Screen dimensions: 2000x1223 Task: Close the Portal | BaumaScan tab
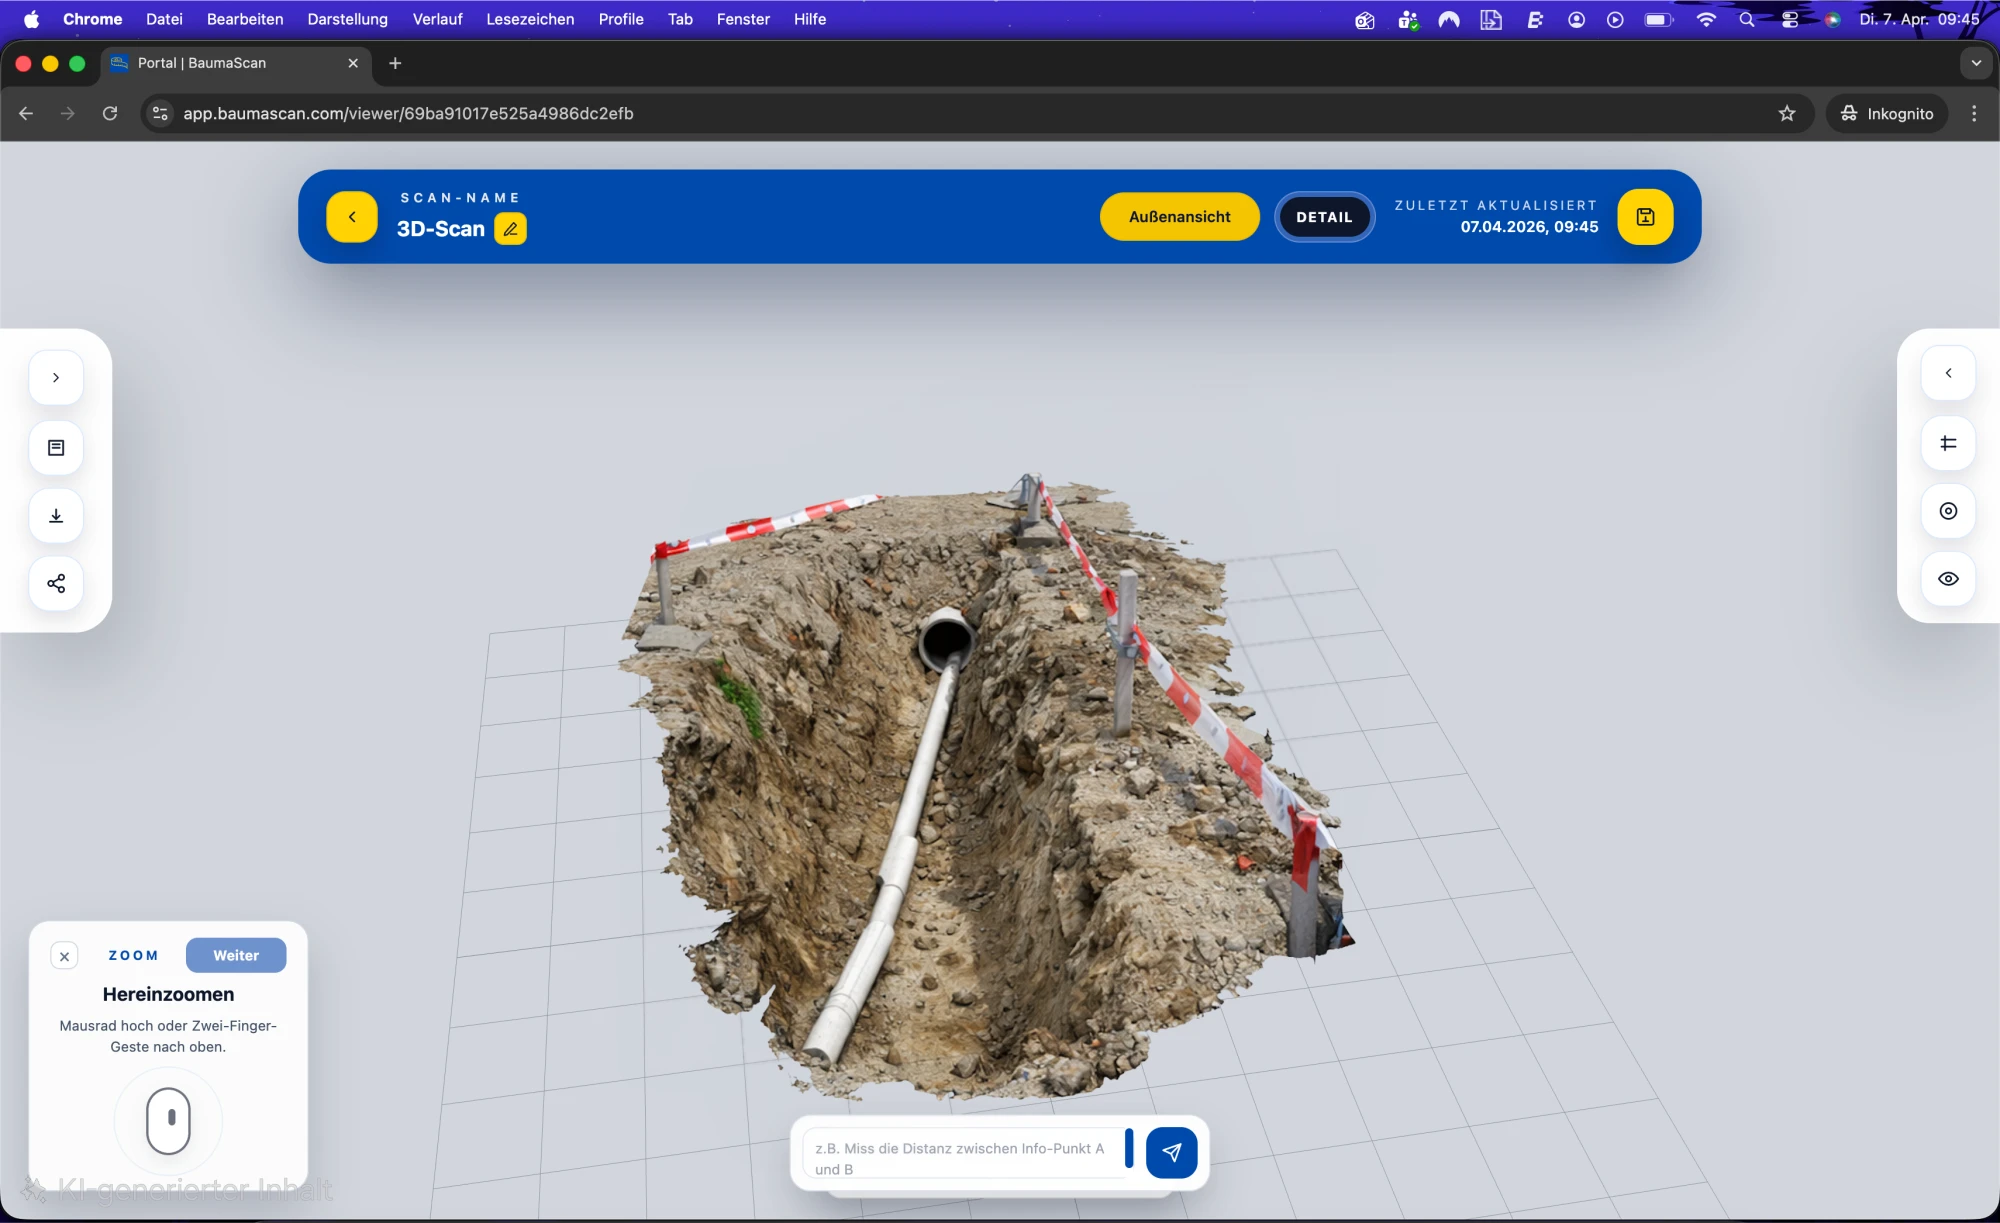[353, 63]
